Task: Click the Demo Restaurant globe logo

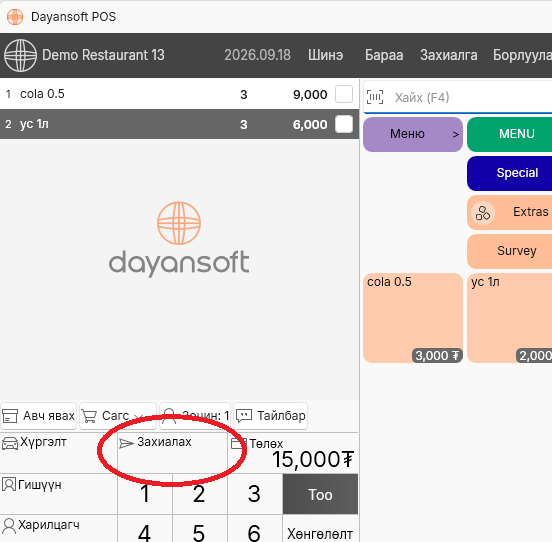Action: click(20, 55)
